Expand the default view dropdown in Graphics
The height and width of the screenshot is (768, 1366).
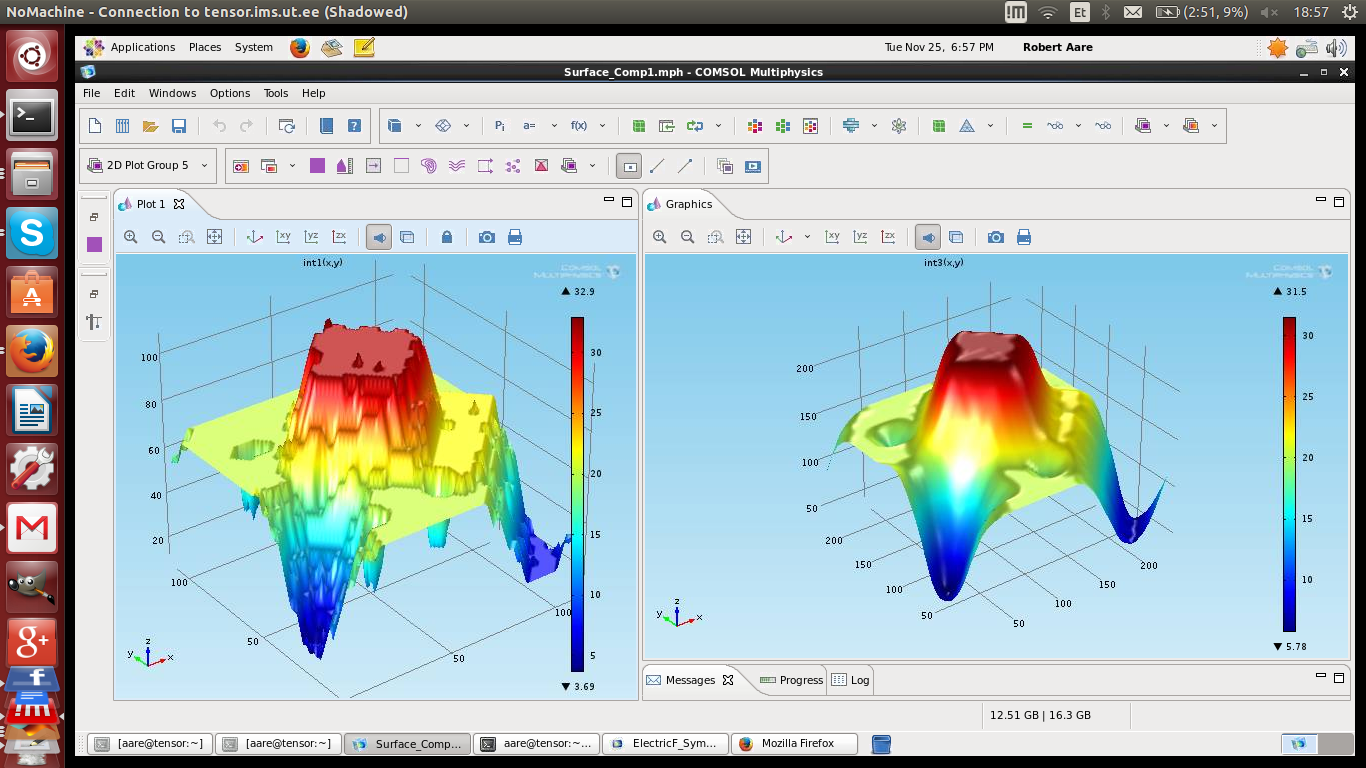(807, 237)
